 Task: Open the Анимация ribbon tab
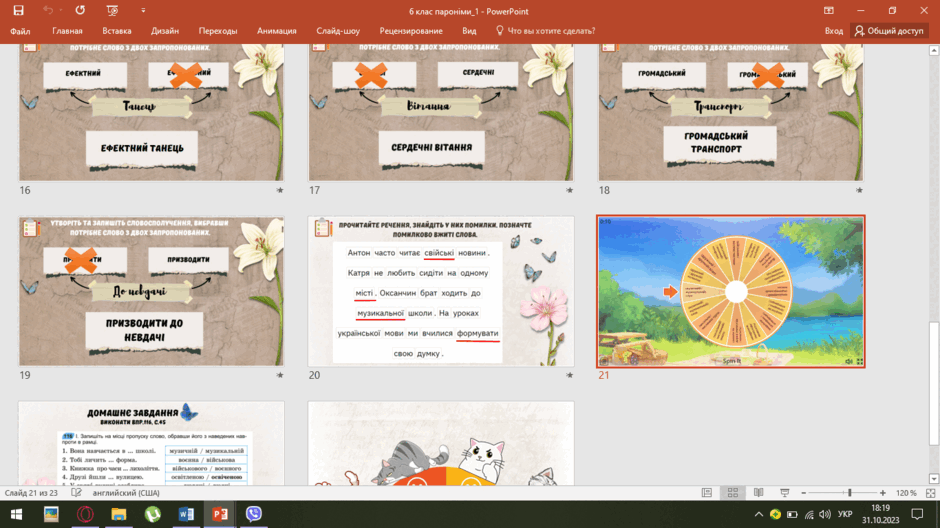click(x=276, y=31)
